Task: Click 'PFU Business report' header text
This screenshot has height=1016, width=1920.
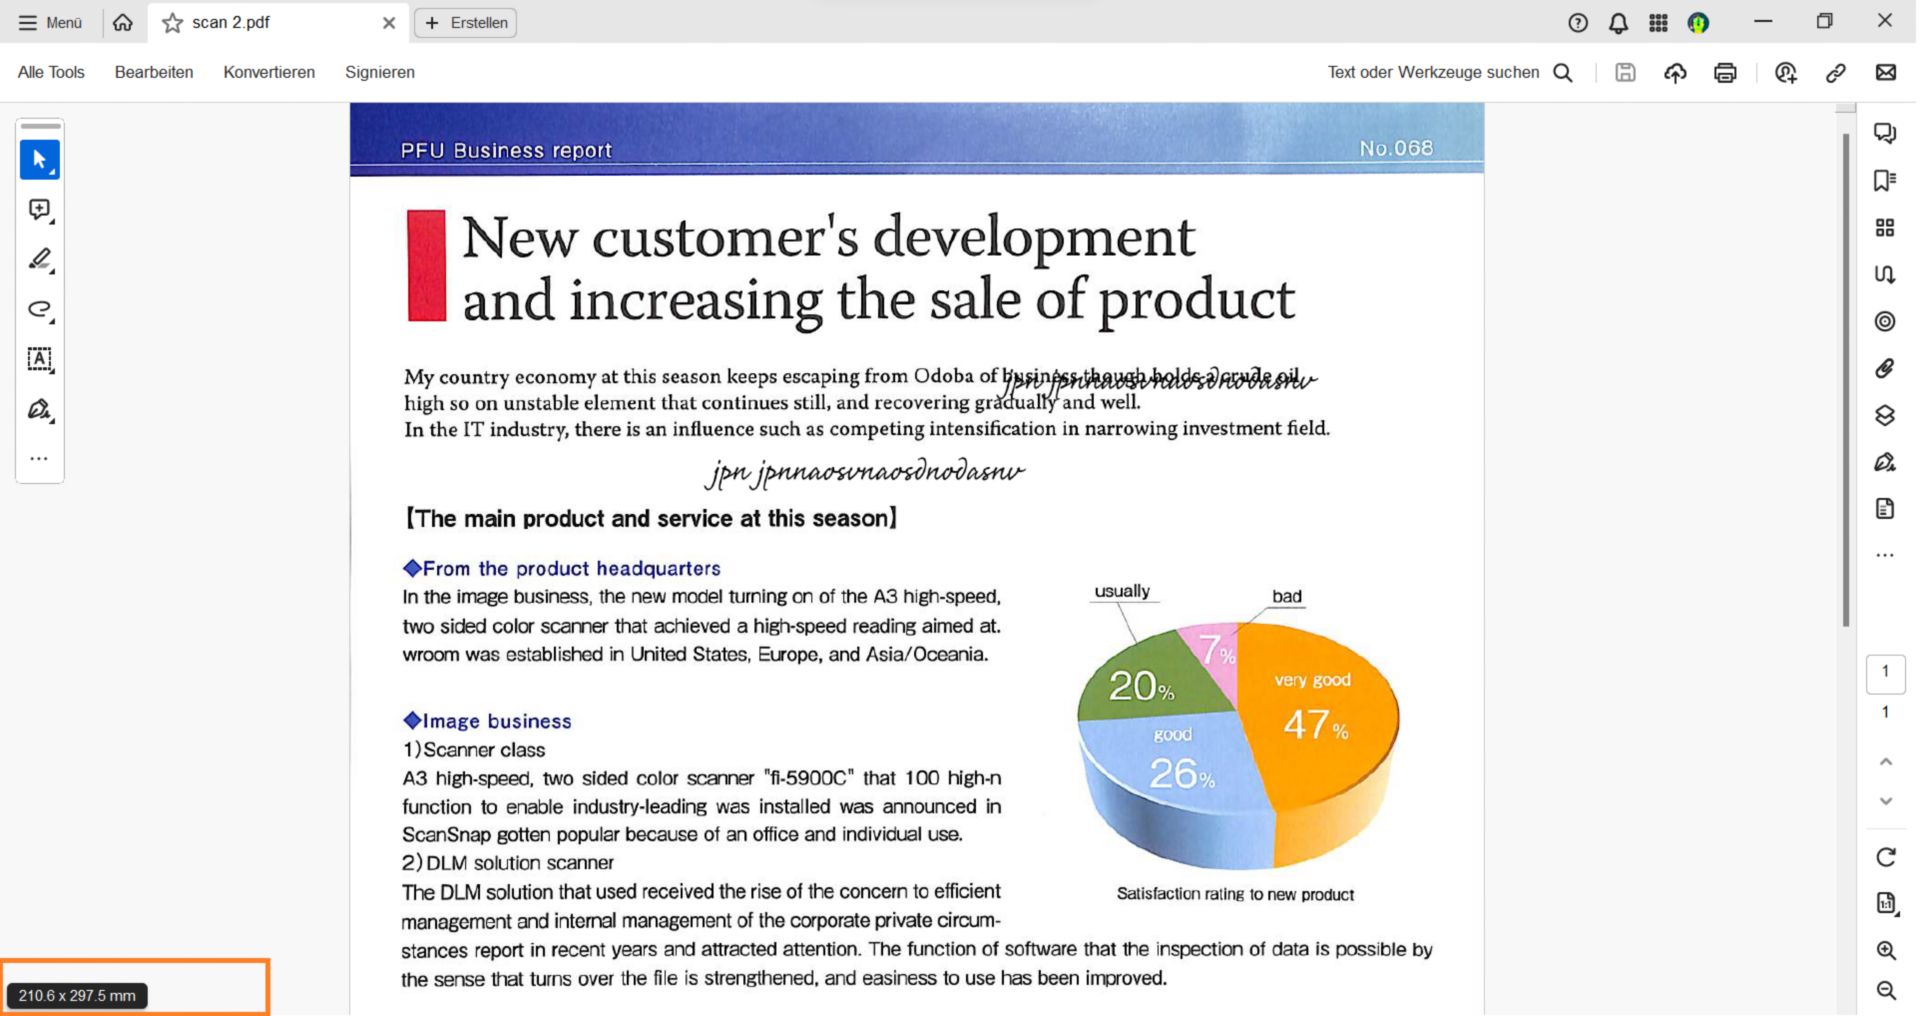Action: (506, 150)
